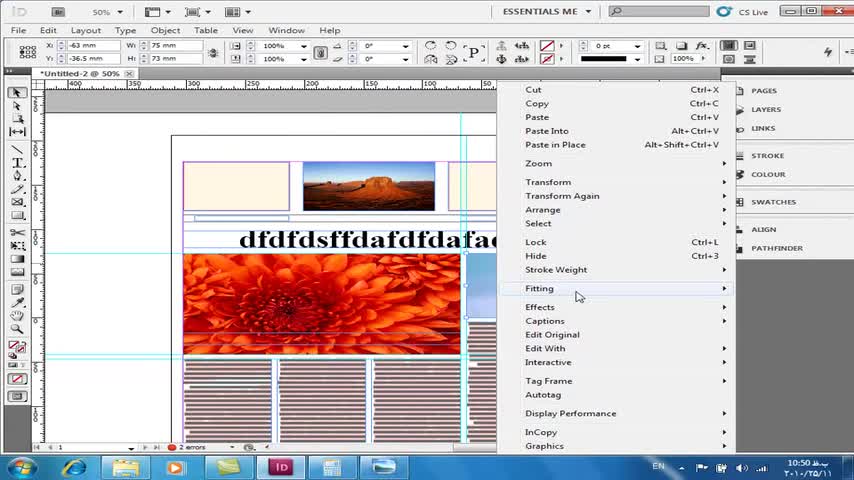This screenshot has width=854, height=480.
Task: Select the Selection tool arrow
Action: click(x=16, y=93)
